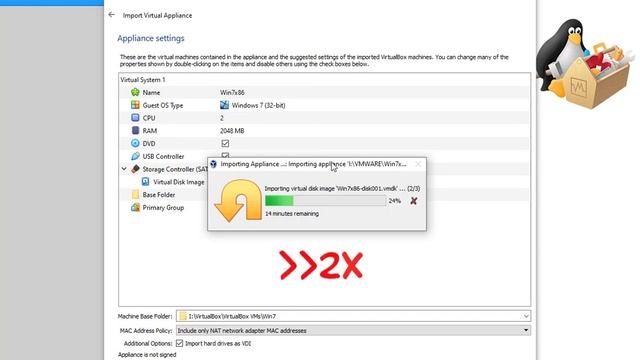640x360 pixels.
Task: Close the Importing Appliance dialog
Action: pos(418,164)
